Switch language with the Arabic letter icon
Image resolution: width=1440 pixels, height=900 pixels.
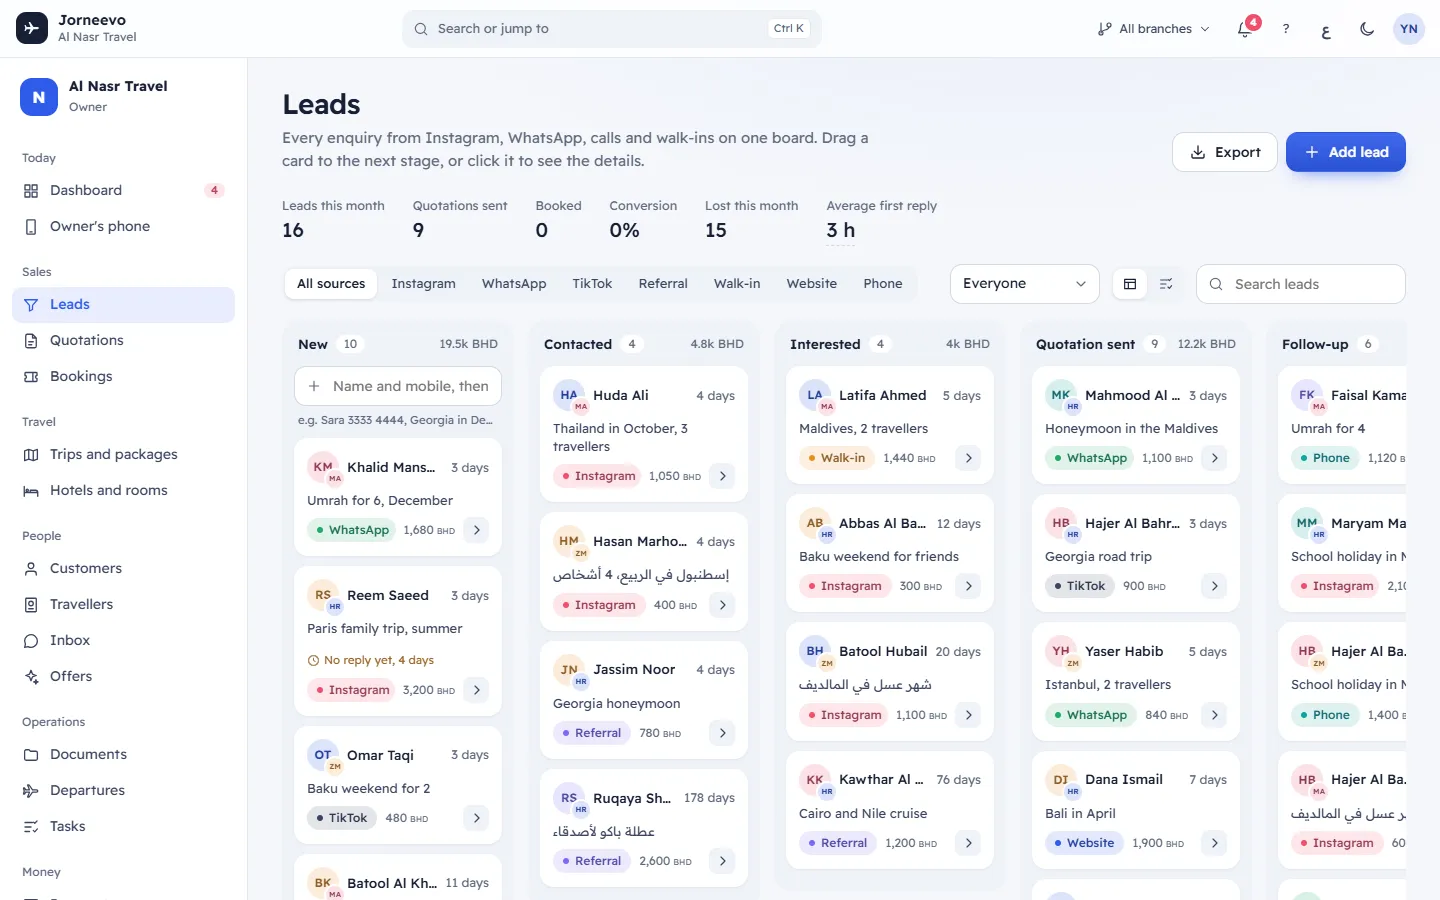tap(1326, 29)
